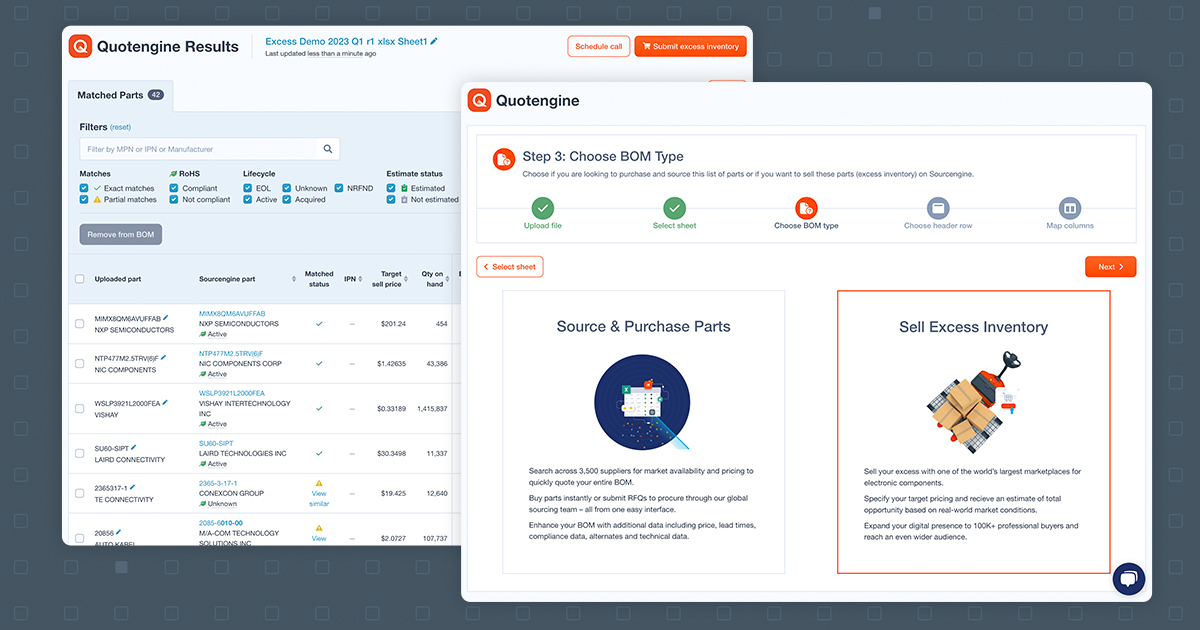Choose the Sell Excess Inventory card title

973,327
